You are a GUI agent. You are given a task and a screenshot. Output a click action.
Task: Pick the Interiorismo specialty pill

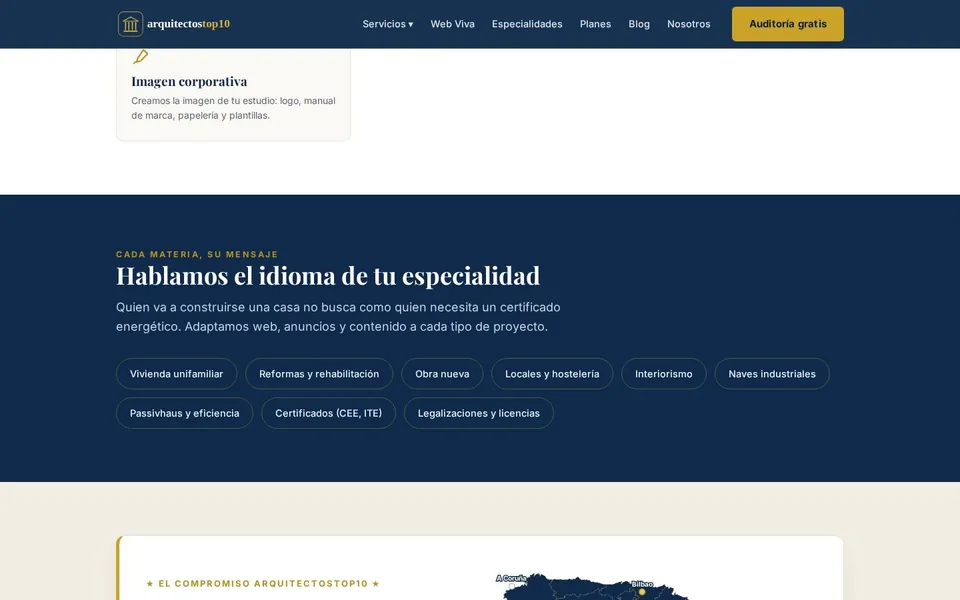664,373
